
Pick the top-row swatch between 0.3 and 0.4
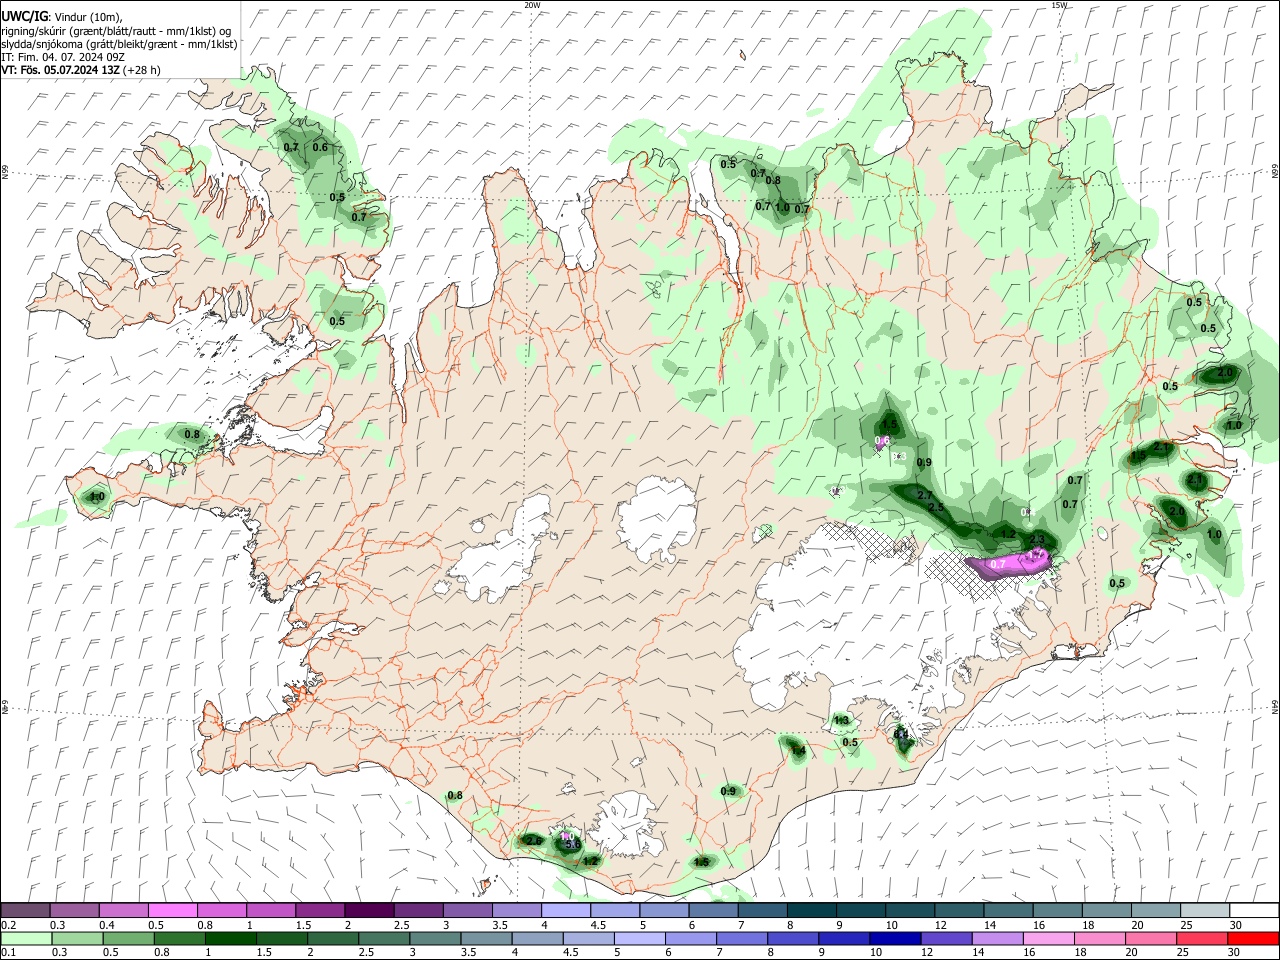click(74, 910)
